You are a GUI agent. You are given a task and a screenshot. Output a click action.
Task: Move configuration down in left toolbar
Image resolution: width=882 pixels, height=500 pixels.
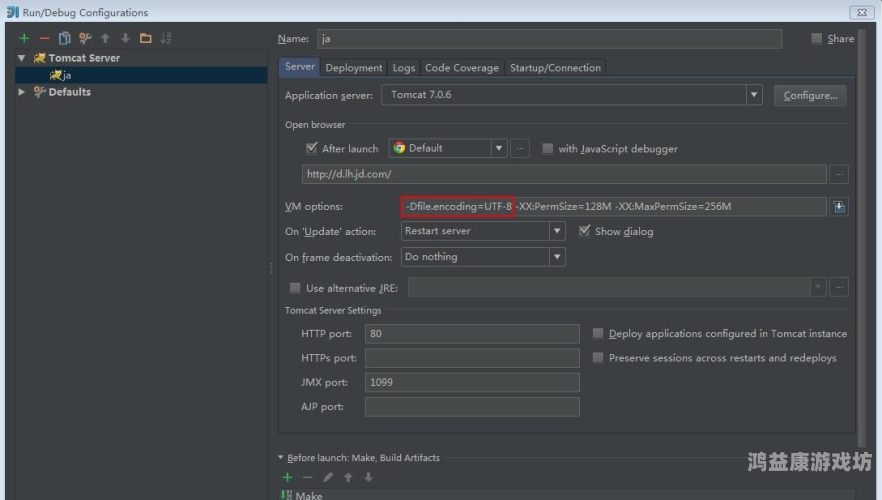pyautogui.click(x=125, y=38)
